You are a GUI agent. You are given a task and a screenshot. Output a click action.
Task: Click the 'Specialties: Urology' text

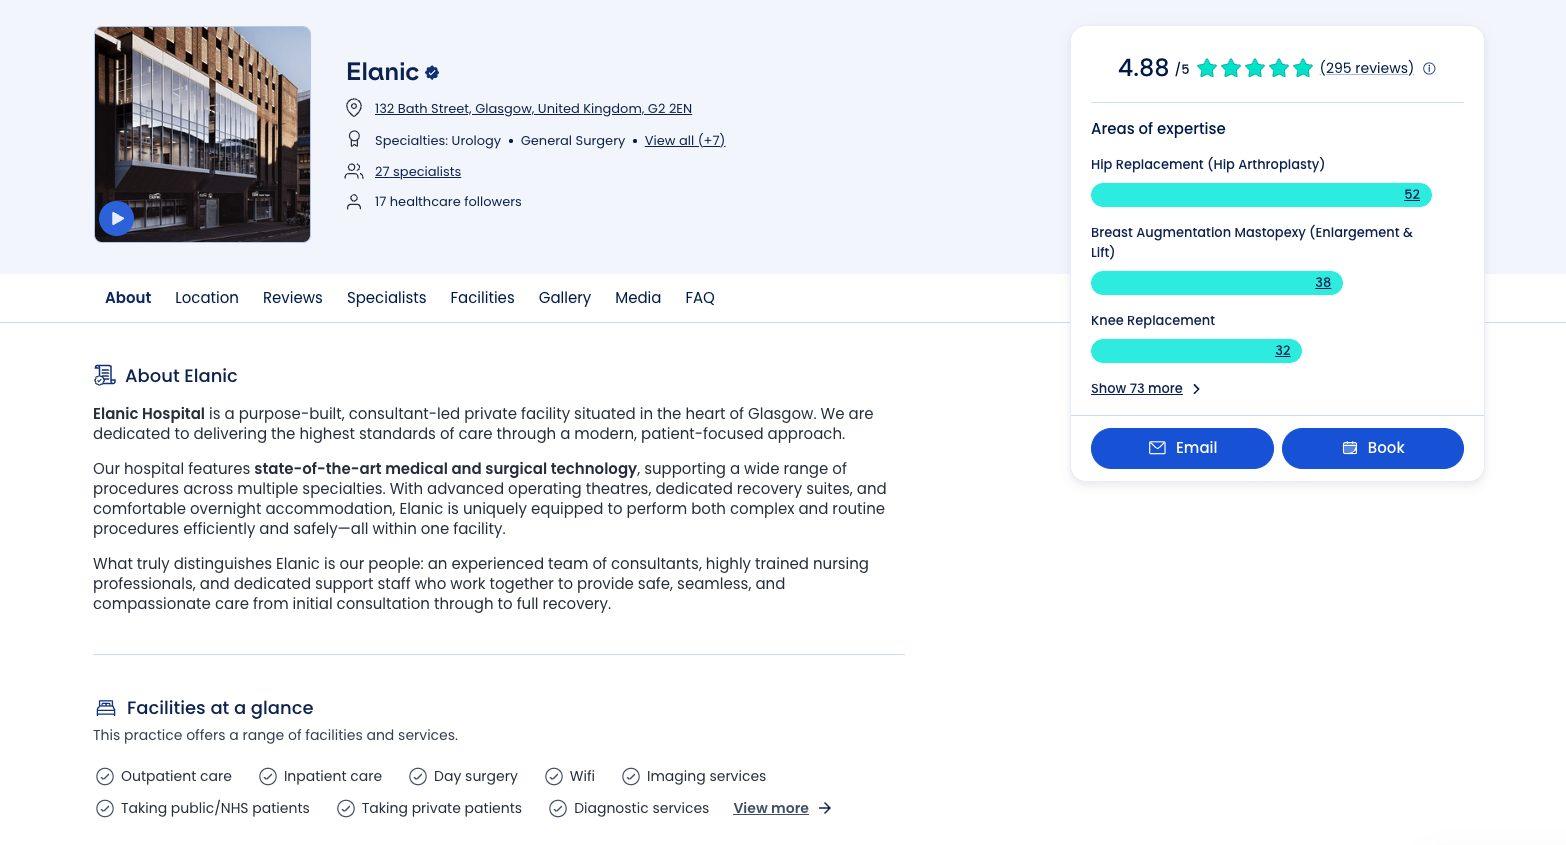point(438,141)
